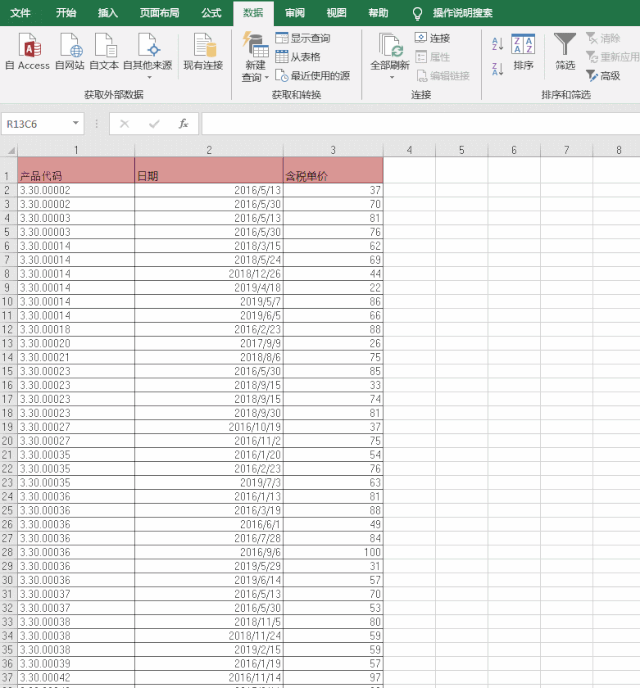Click the confirm checkmark in formula bar

tap(154, 124)
